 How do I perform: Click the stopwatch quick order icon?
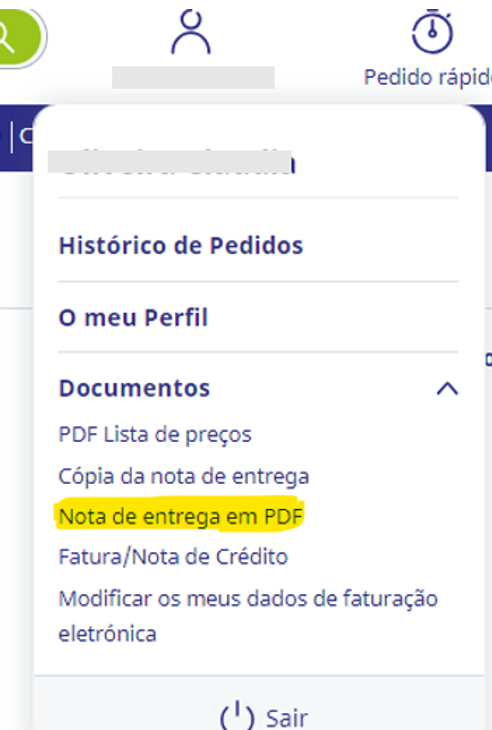coord(432,32)
